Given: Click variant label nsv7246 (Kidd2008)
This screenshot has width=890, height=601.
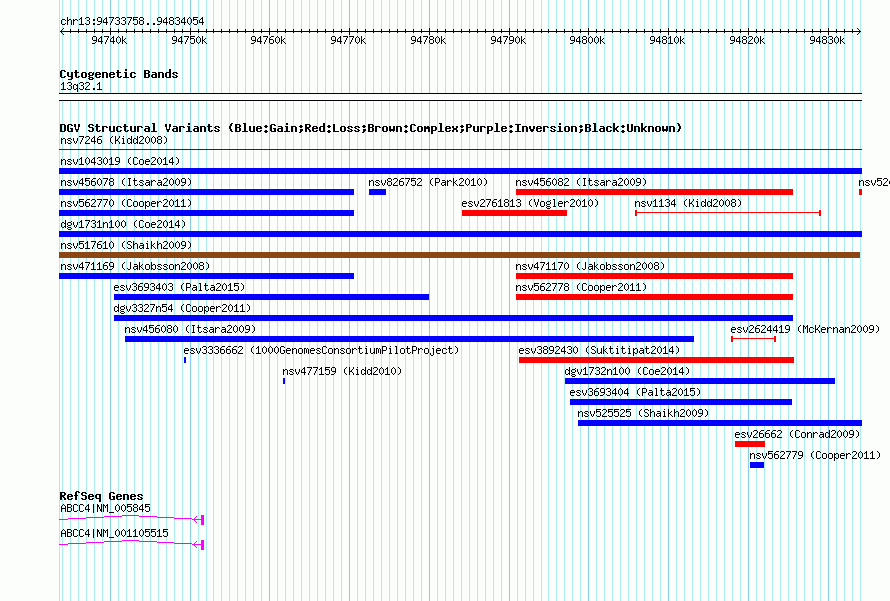Looking at the screenshot, I should pyautogui.click(x=114, y=140).
